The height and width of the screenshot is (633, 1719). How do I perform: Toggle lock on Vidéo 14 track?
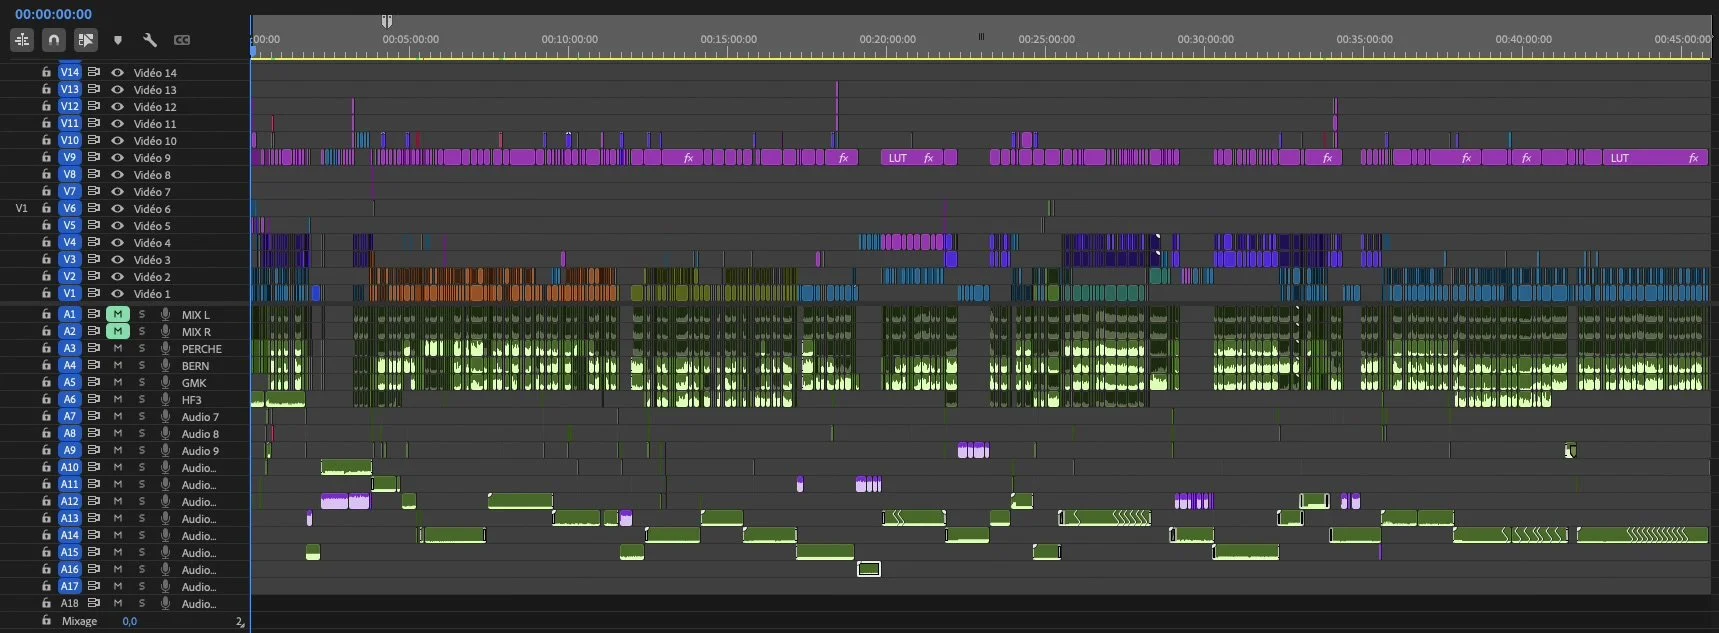(x=46, y=72)
